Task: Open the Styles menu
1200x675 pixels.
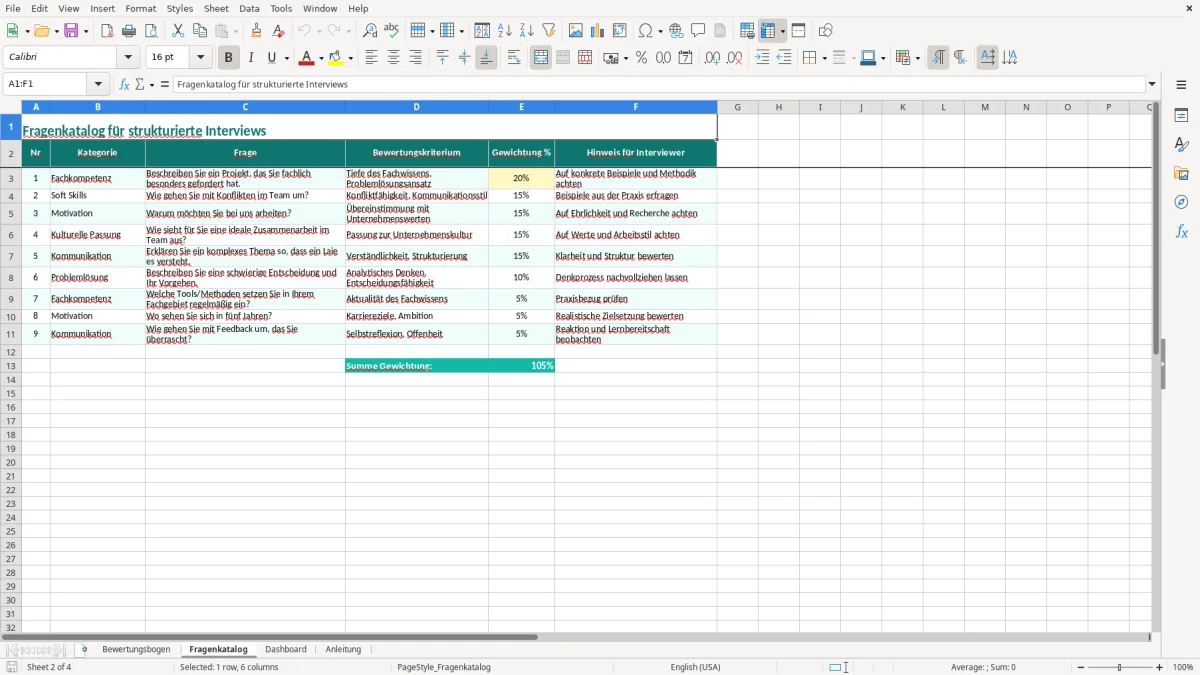Action: pyautogui.click(x=180, y=8)
